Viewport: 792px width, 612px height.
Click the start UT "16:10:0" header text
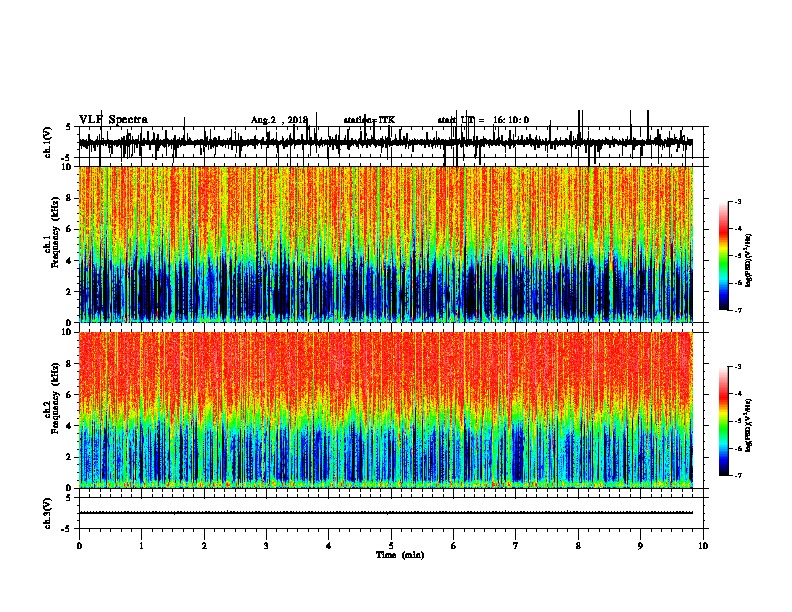511,120
